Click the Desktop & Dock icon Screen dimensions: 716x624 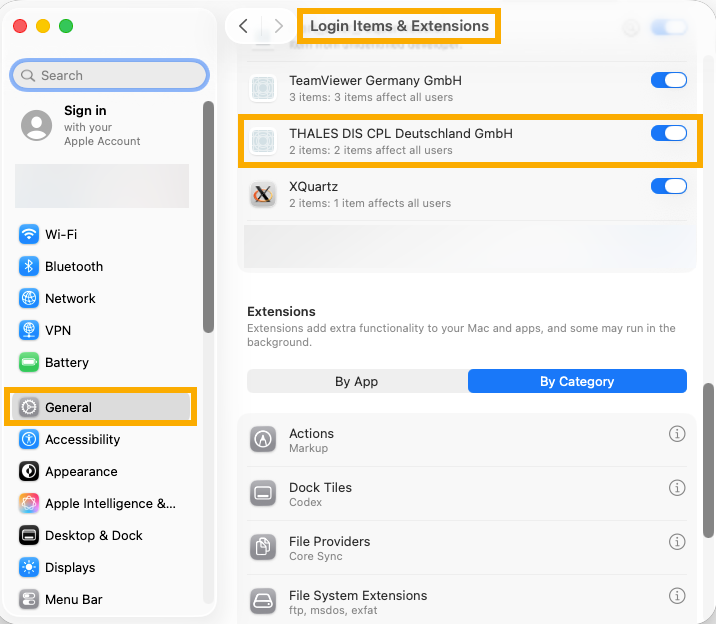[29, 535]
